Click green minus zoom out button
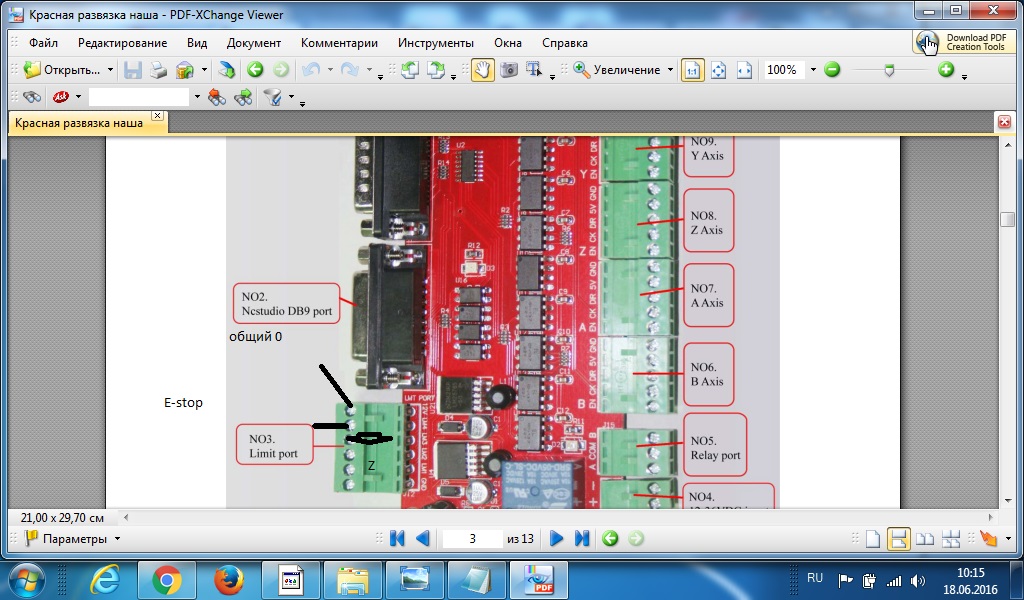This screenshot has width=1024, height=600. click(x=832, y=70)
